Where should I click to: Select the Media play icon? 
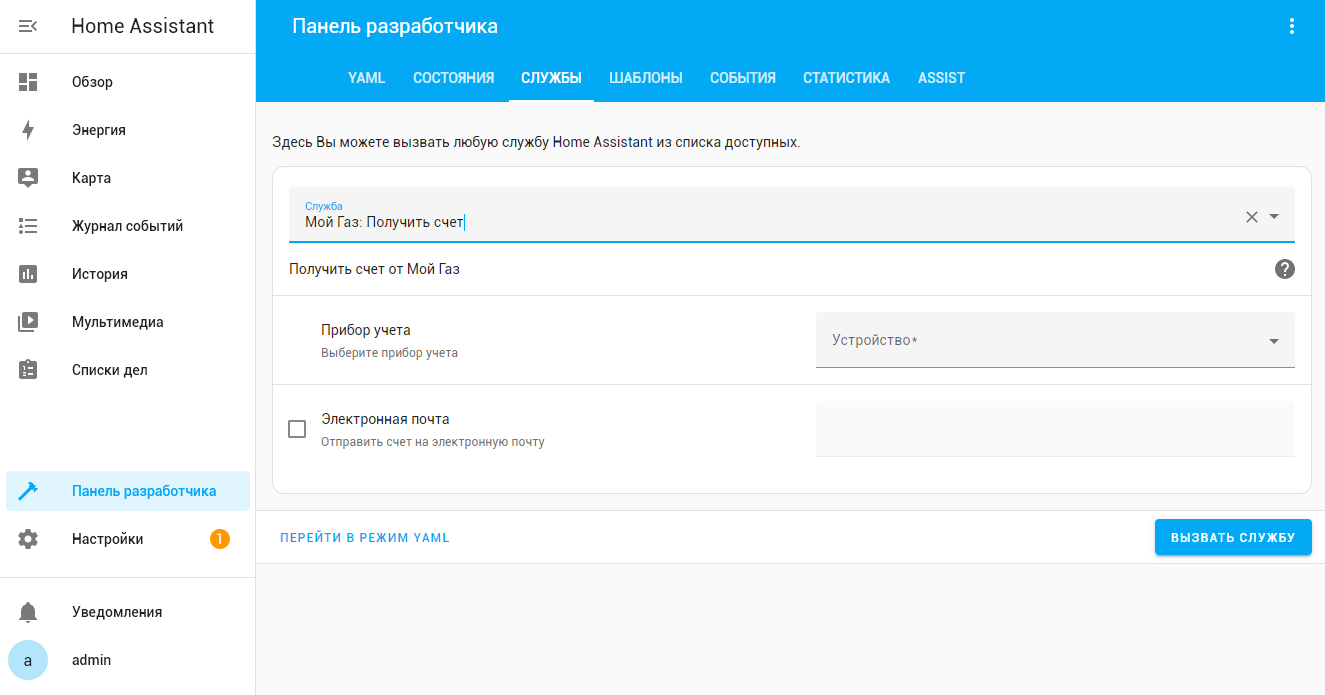[28, 322]
